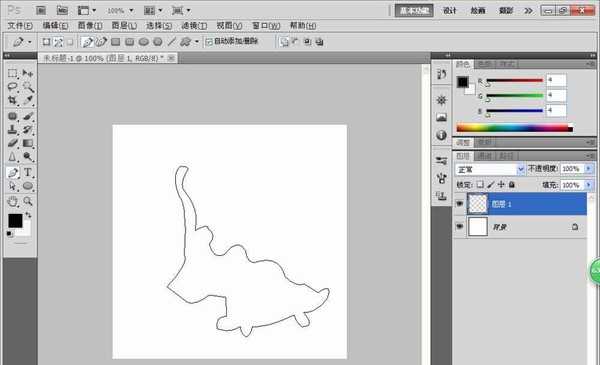Select the Dodge tool
600x365 pixels.
tap(28, 156)
